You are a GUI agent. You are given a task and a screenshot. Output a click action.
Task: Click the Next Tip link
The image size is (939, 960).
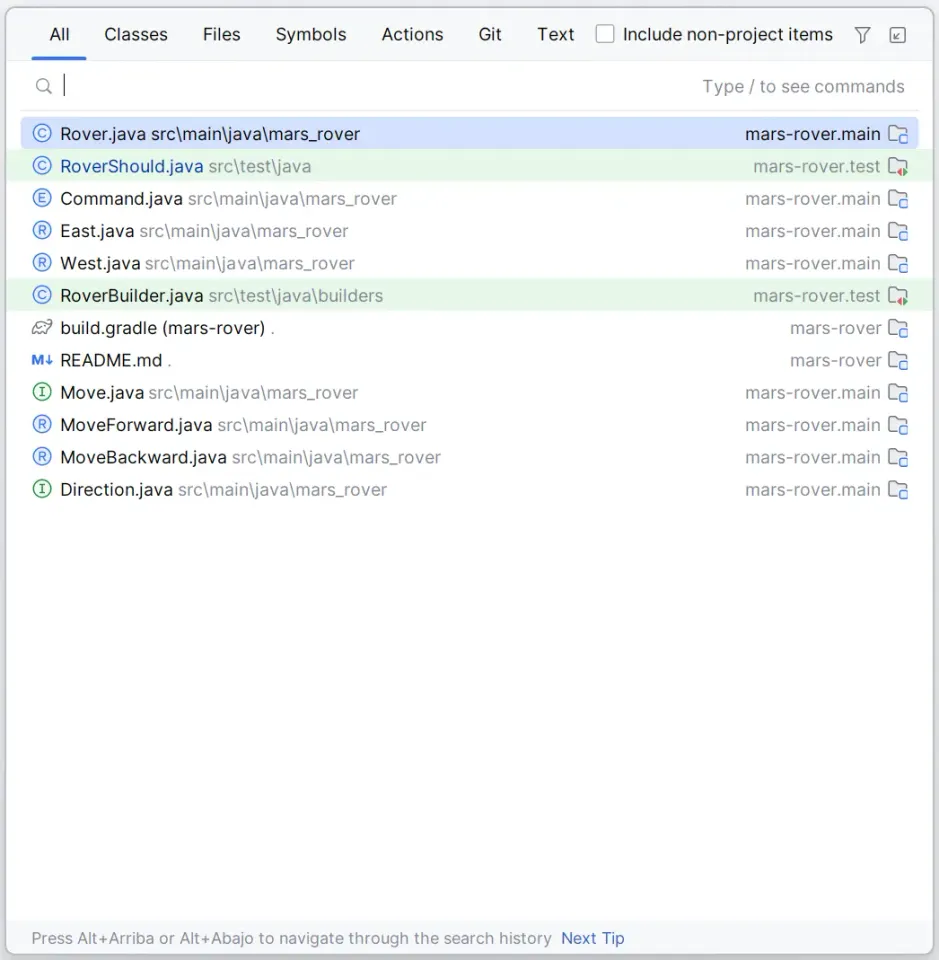pyautogui.click(x=592, y=938)
